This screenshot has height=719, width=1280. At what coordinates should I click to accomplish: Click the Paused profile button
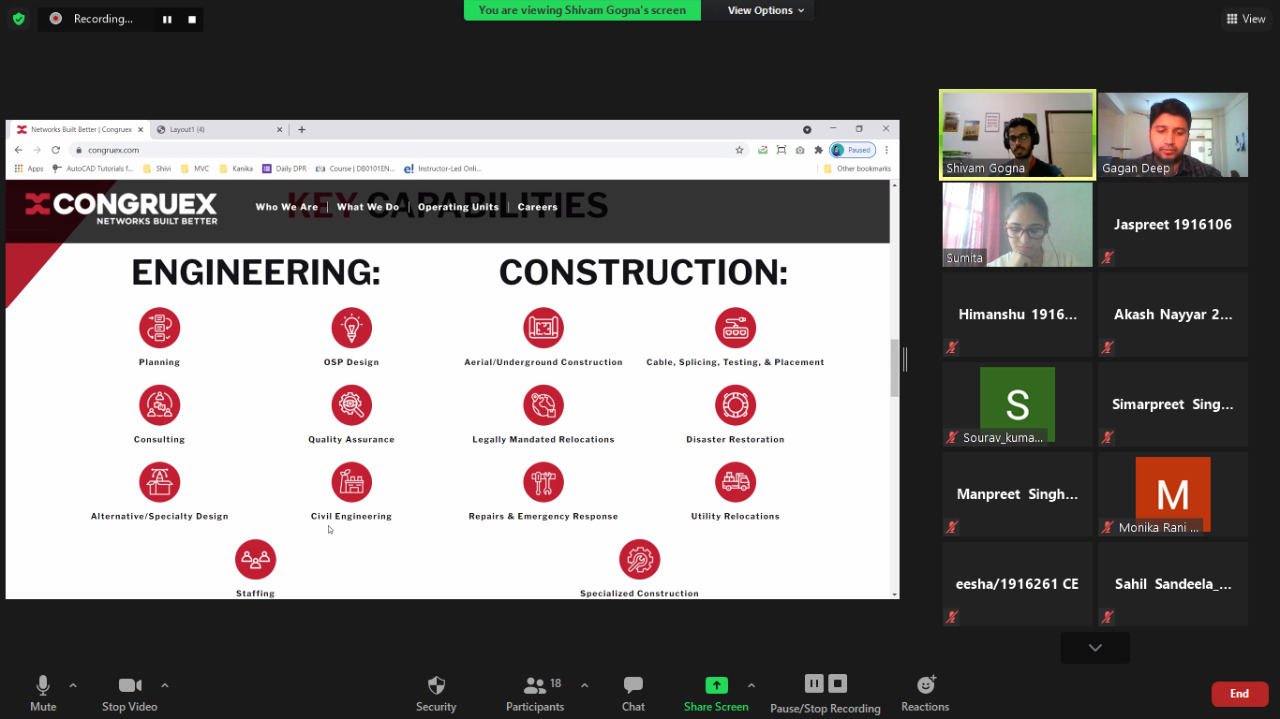click(852, 150)
